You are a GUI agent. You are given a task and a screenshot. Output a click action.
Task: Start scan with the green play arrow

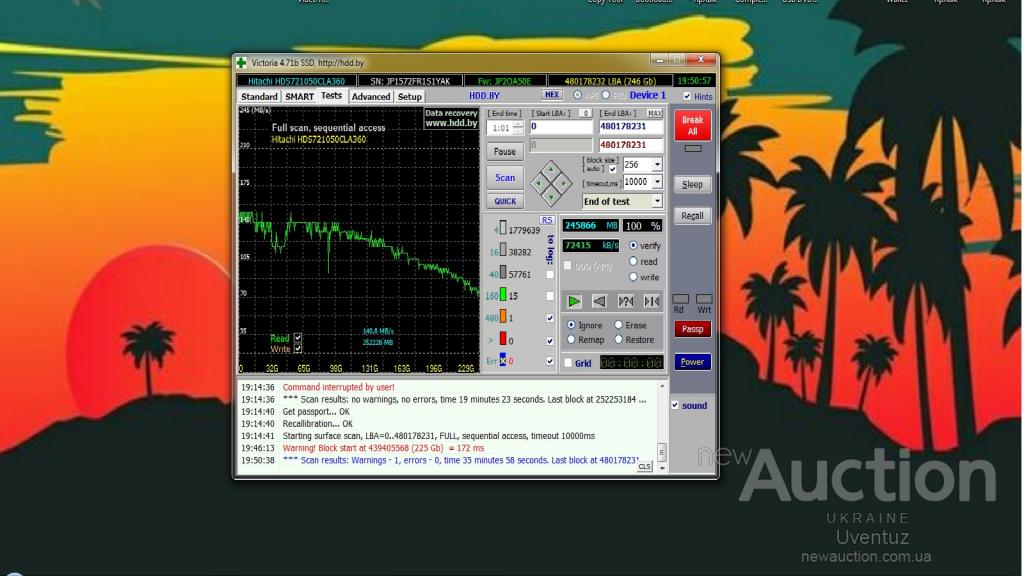coord(574,301)
